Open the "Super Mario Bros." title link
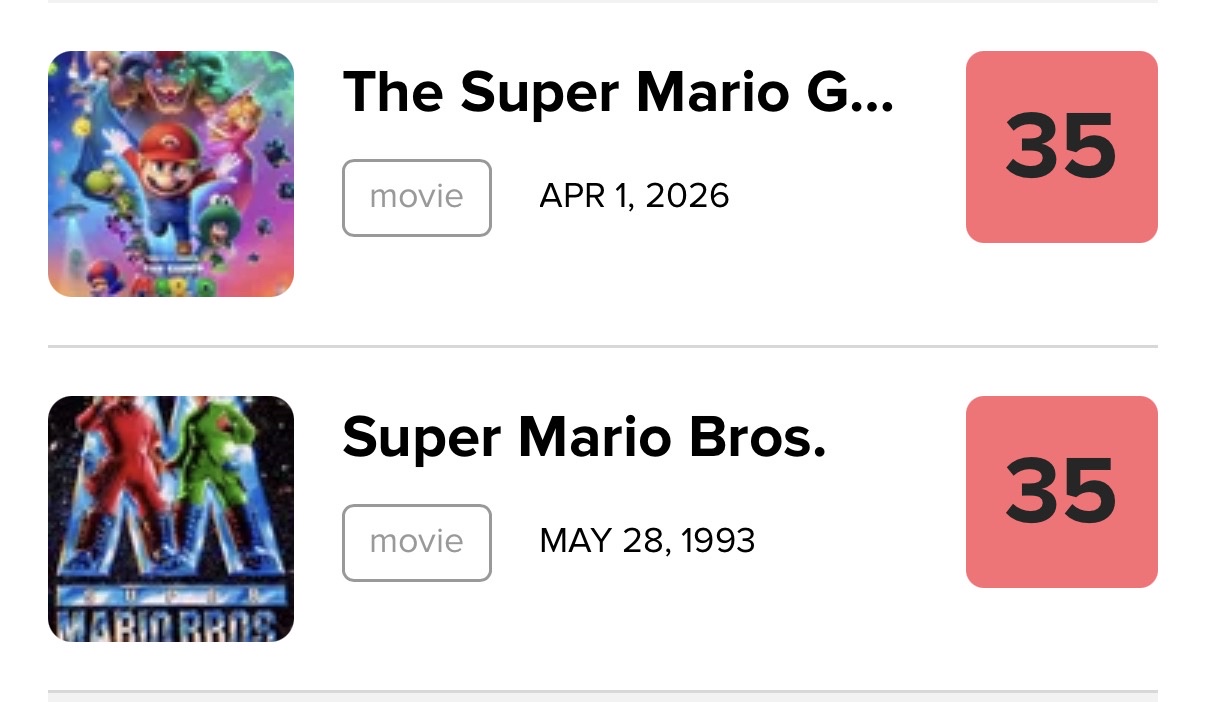 pos(584,437)
